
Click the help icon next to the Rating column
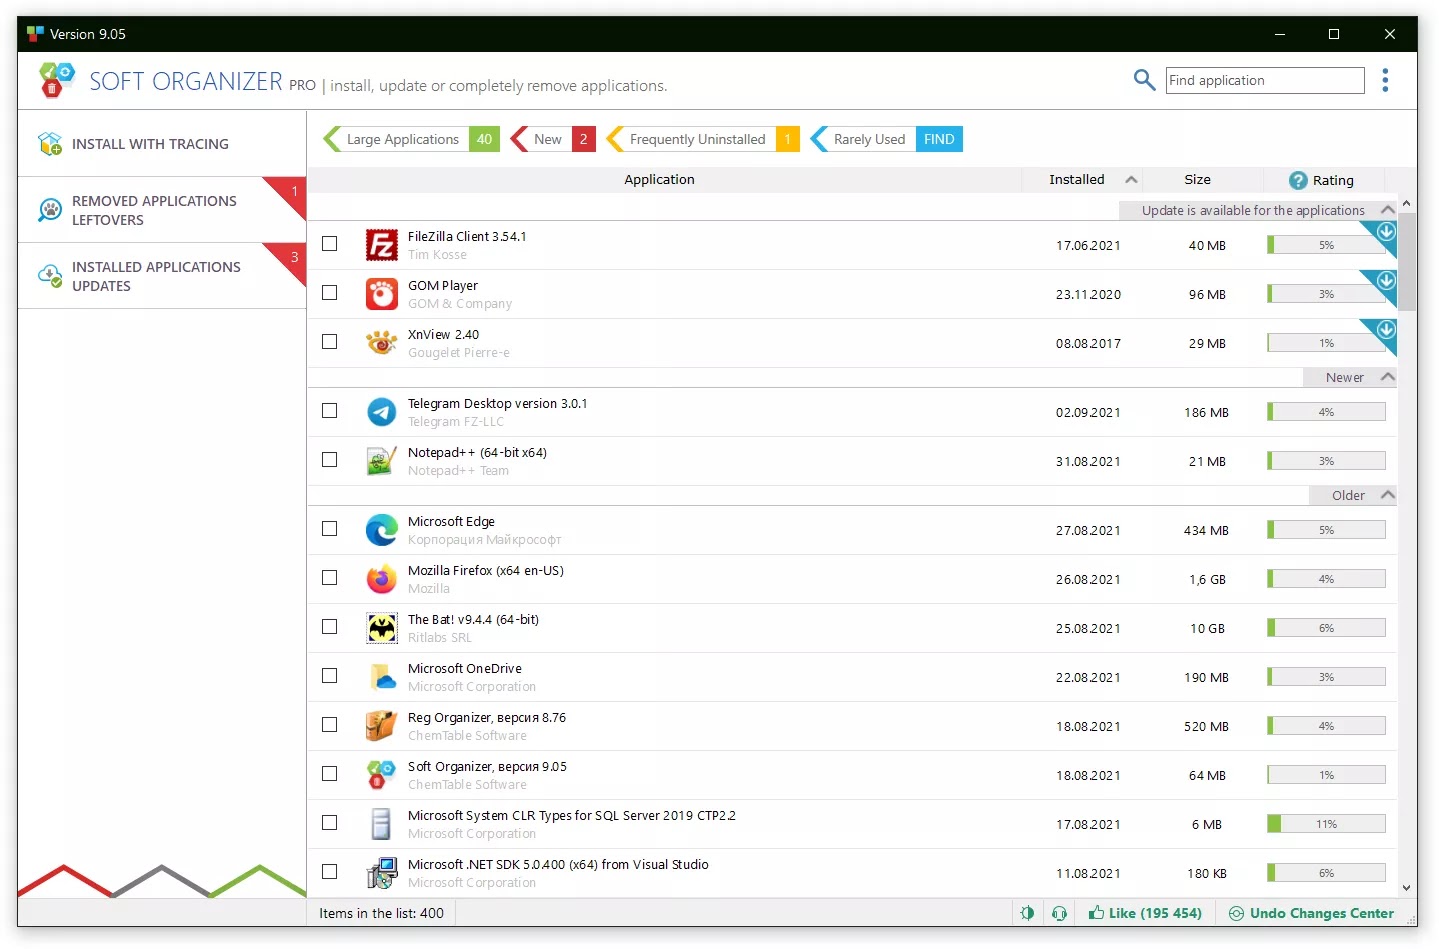coord(1297,180)
